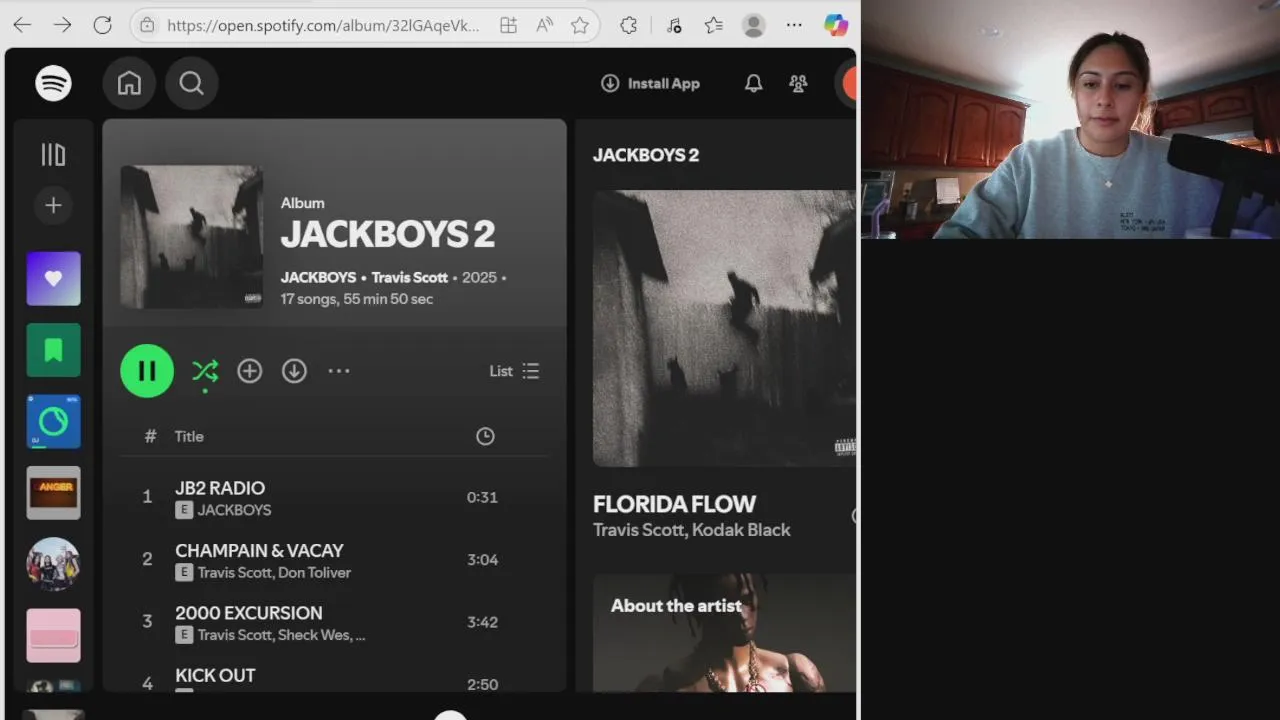Open Travis Scott artist link in header
1280x720 pixels.
(x=409, y=277)
